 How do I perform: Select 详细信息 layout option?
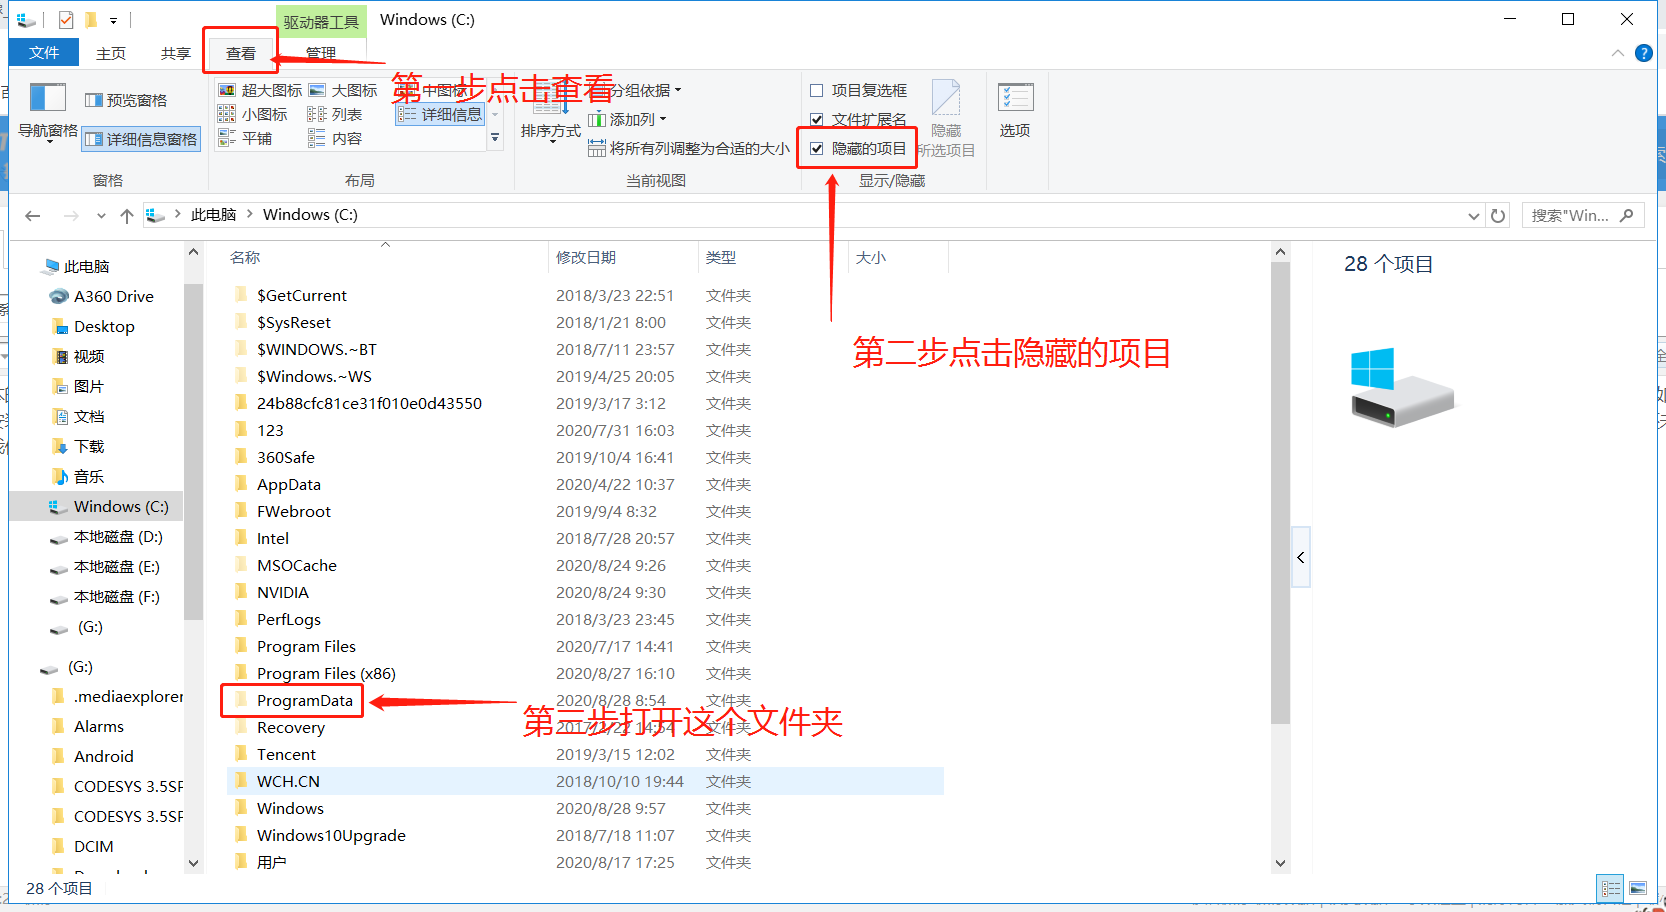click(440, 114)
